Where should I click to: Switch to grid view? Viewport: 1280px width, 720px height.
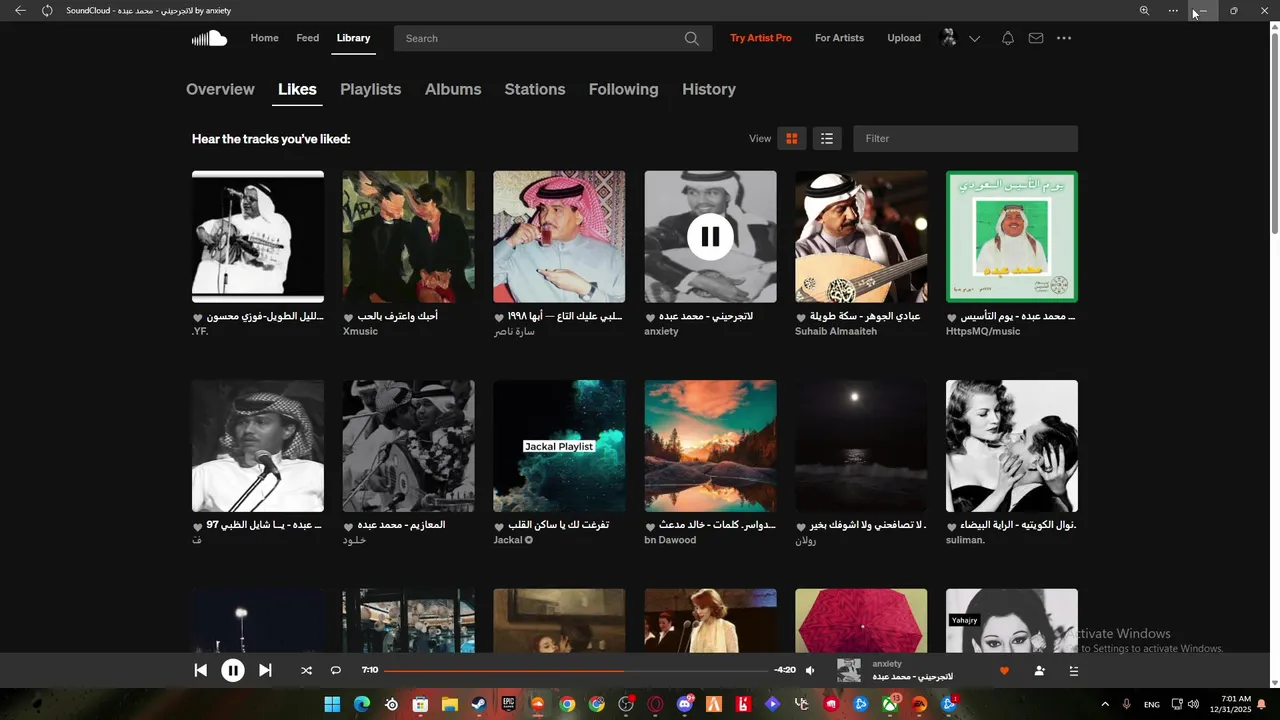point(792,139)
